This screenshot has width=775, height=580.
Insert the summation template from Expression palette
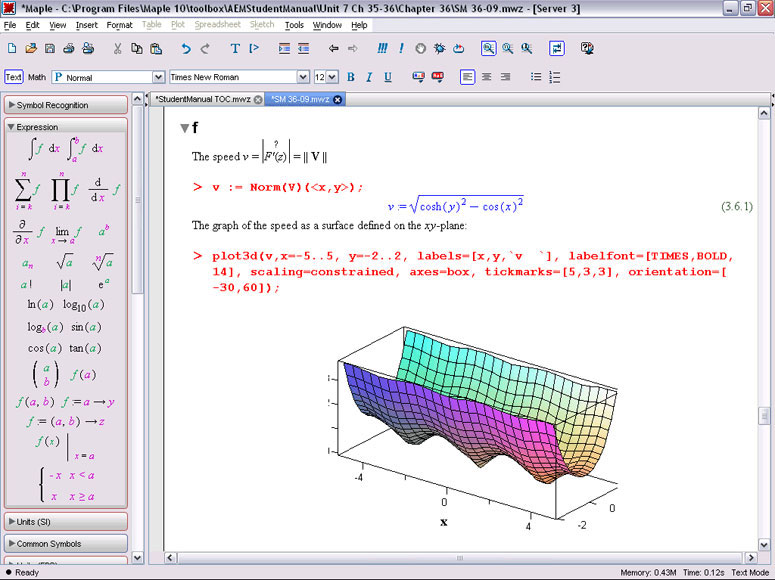[x=25, y=188]
